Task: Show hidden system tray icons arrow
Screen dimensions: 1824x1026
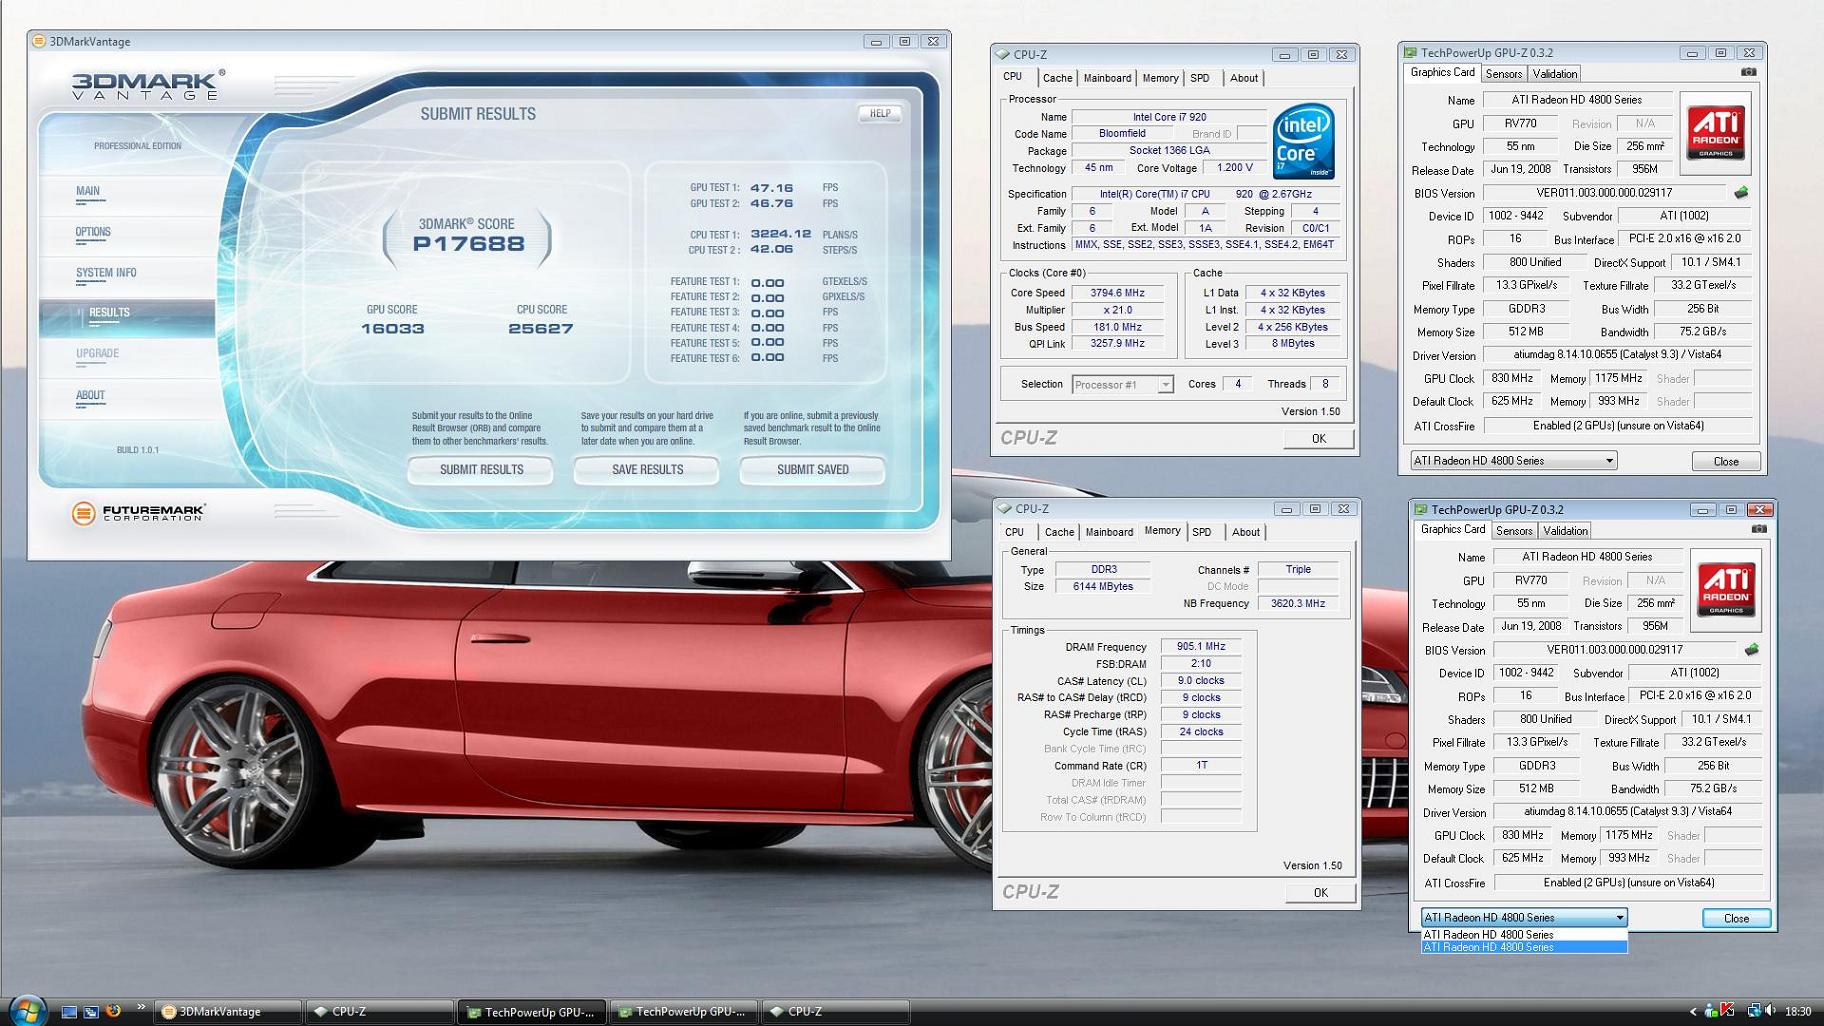Action: (1693, 1011)
